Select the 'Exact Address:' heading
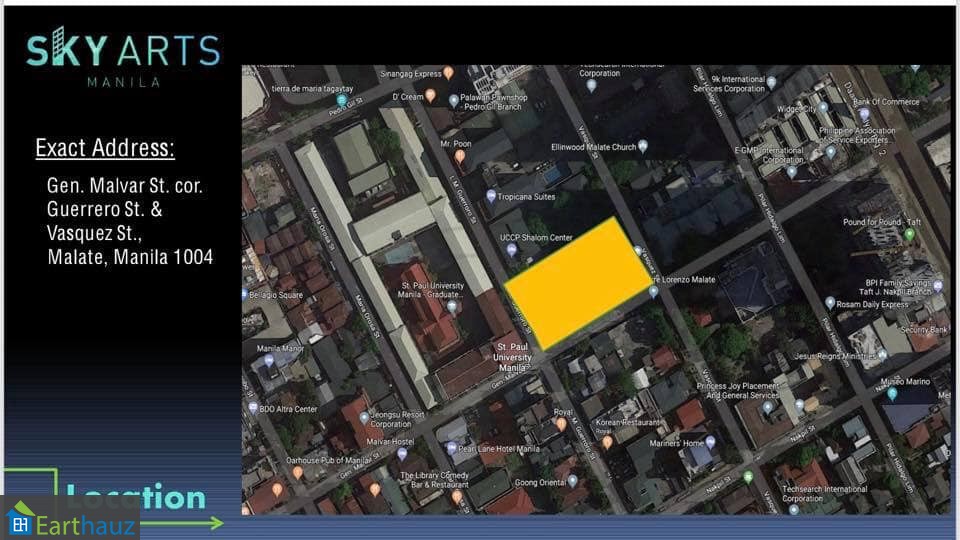 pyautogui.click(x=105, y=148)
